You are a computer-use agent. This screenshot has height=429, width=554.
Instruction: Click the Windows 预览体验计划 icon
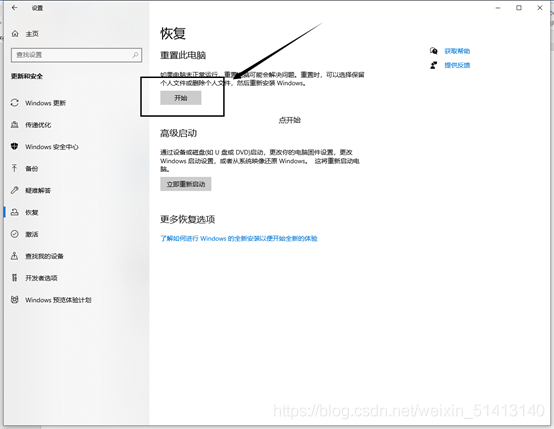pyautogui.click(x=14, y=300)
